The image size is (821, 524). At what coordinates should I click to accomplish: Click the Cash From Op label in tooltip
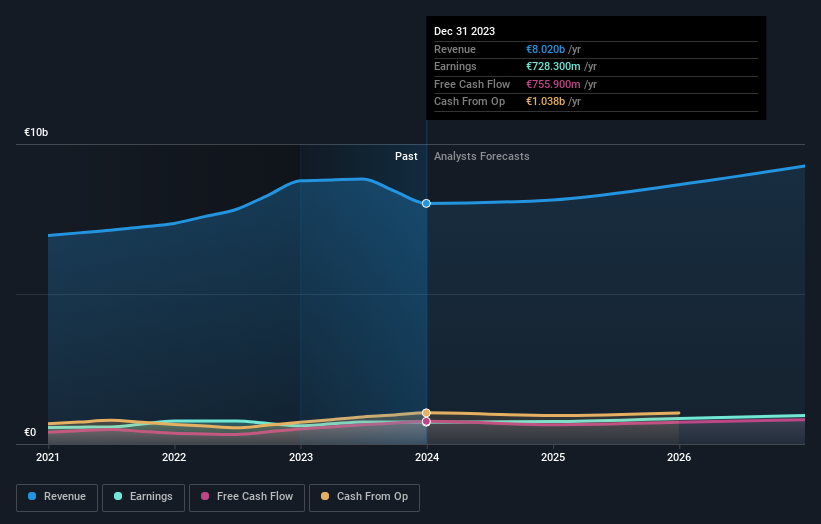coord(470,102)
